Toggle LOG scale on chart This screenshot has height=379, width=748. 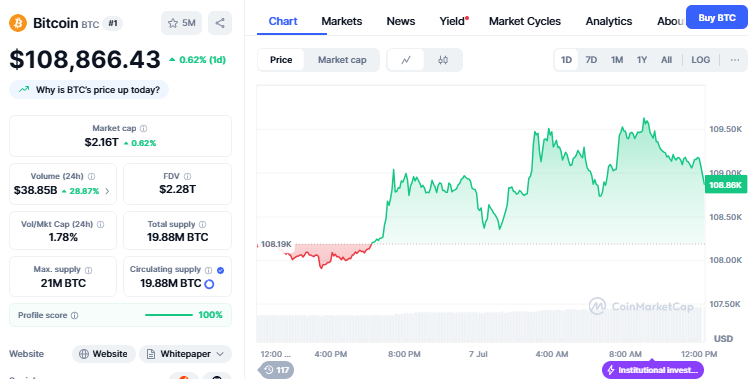700,60
